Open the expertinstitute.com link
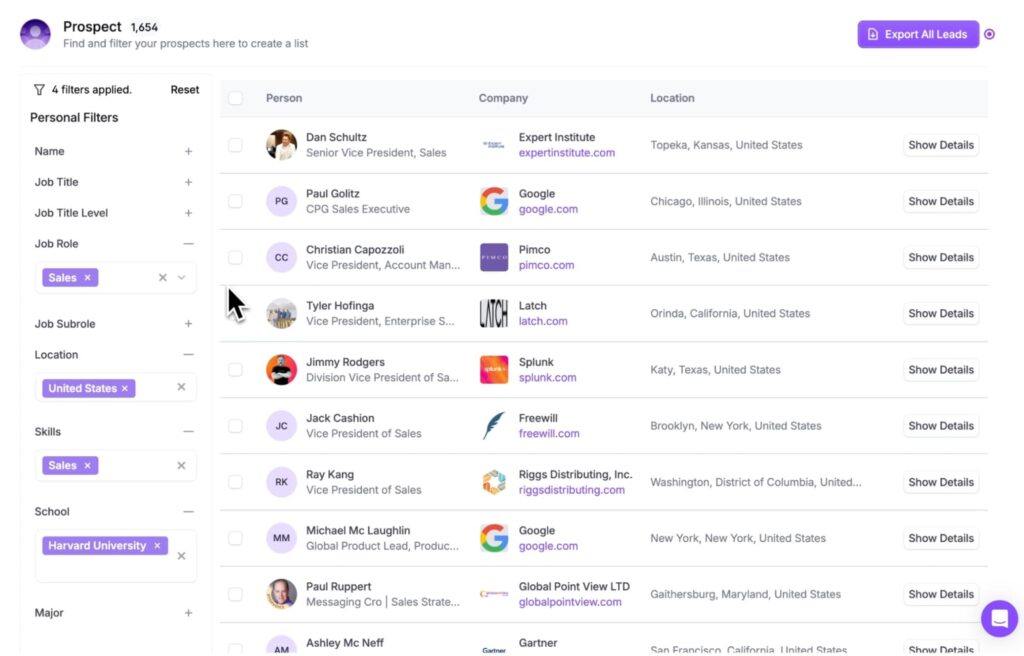Screen dimensions: 1024x656 [566, 153]
